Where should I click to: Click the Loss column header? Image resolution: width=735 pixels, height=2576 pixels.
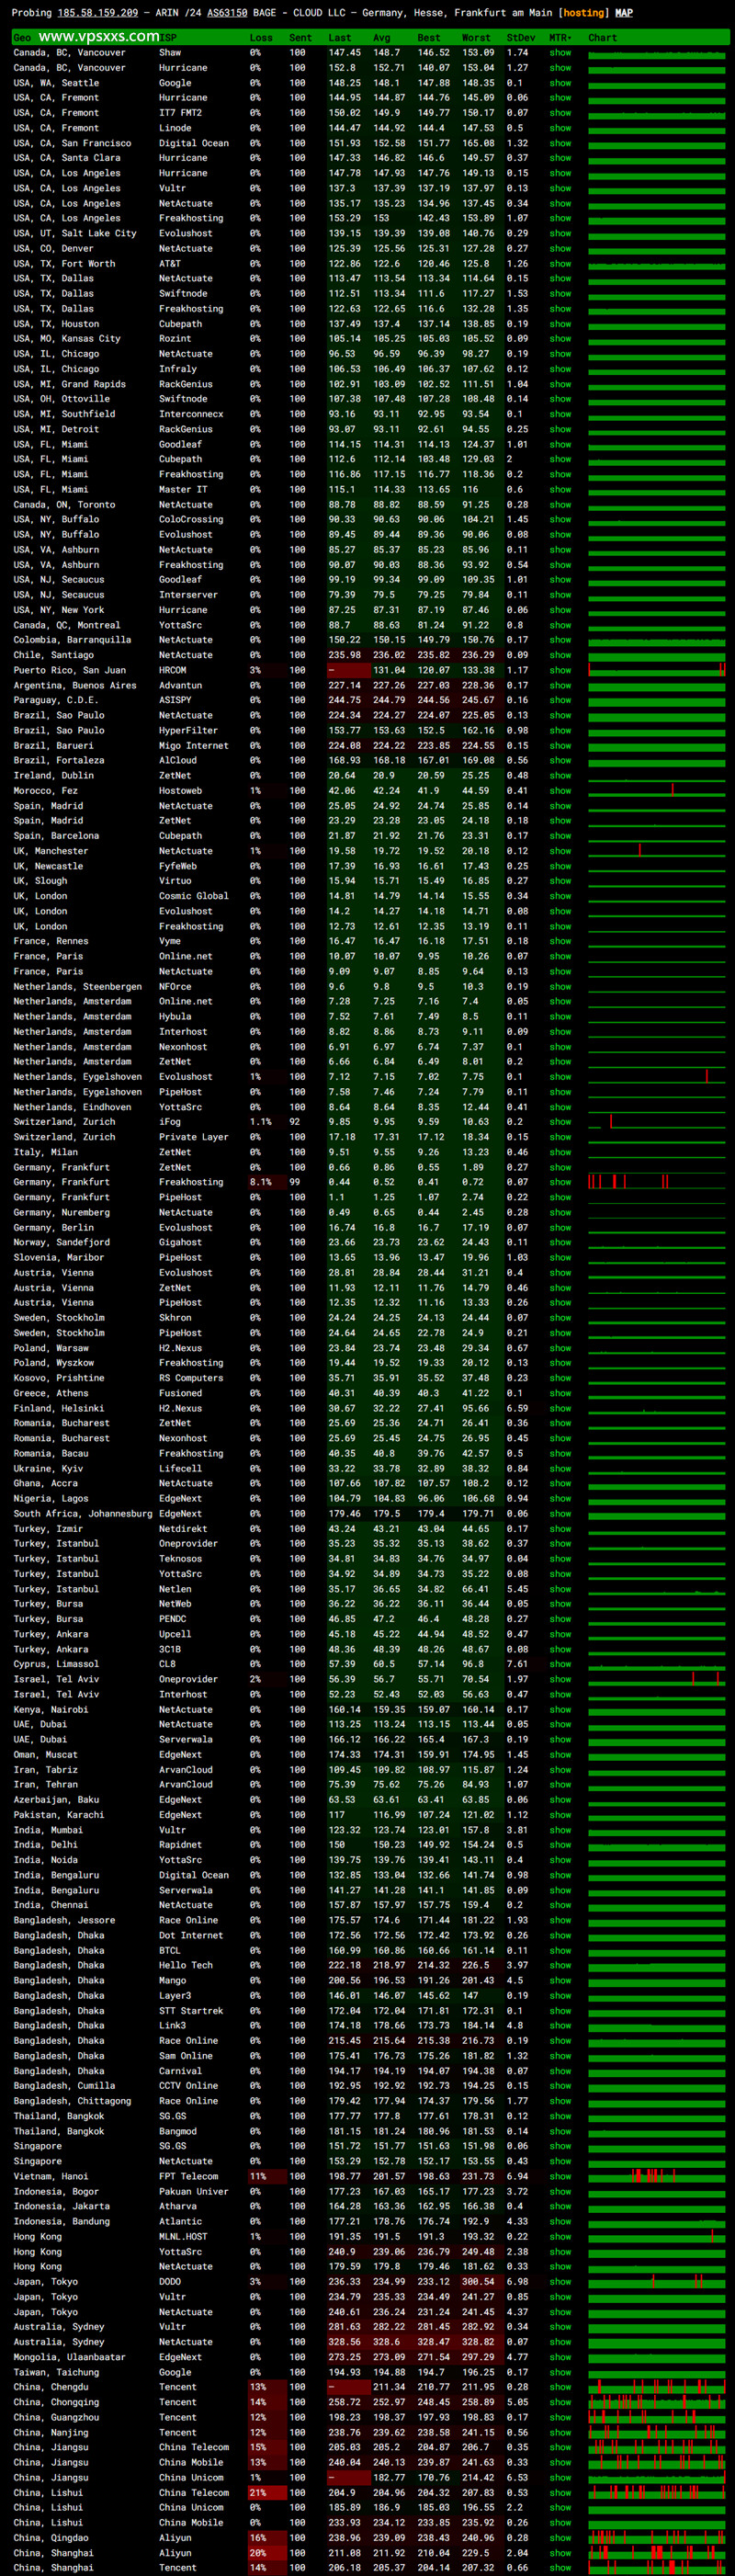tap(261, 38)
